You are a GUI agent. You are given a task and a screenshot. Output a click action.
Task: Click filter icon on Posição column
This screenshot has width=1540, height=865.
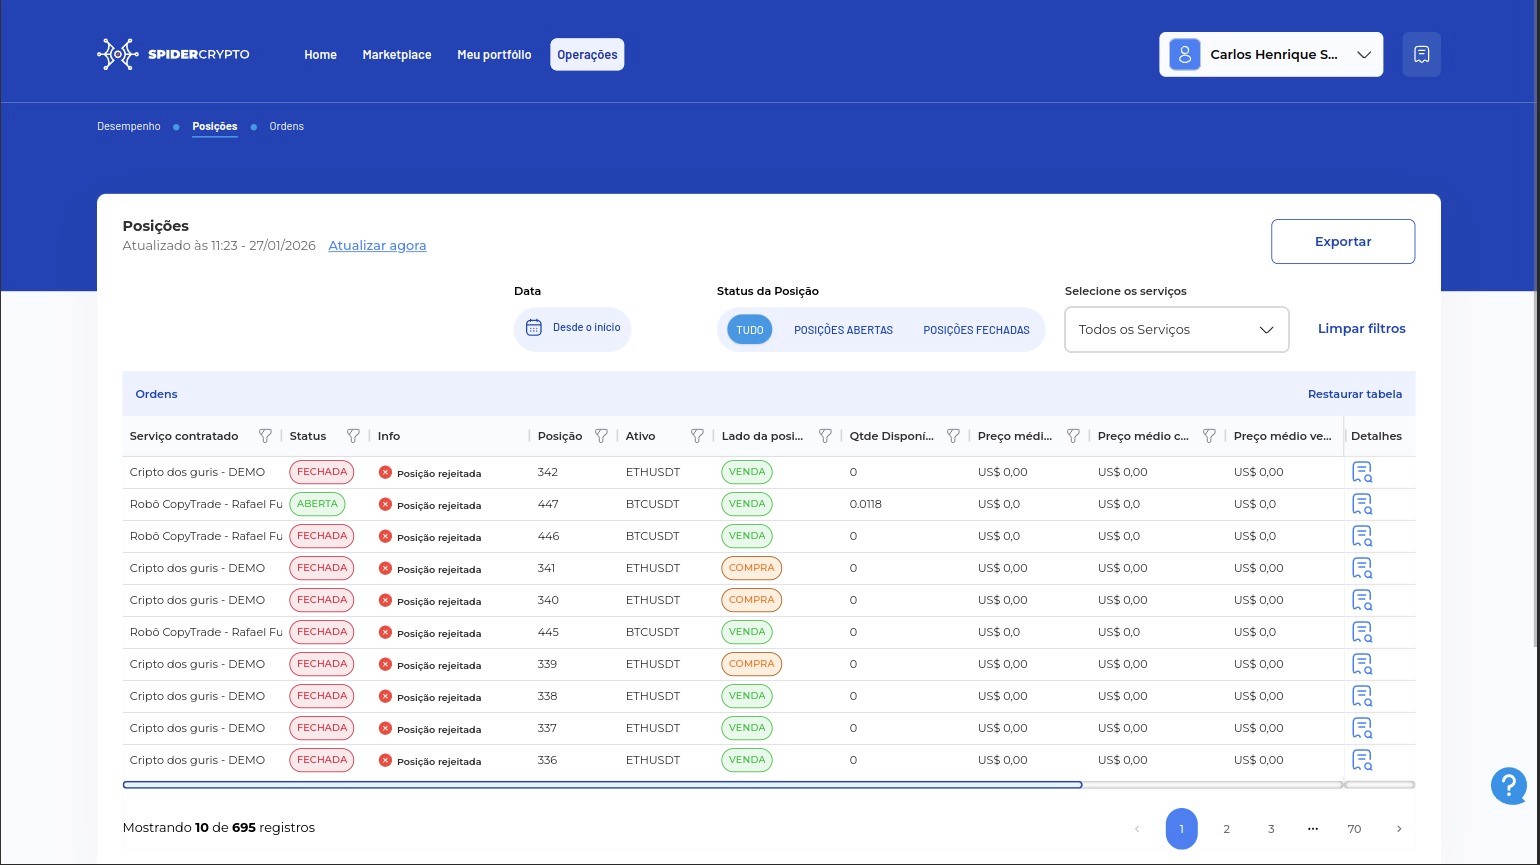tap(601, 436)
